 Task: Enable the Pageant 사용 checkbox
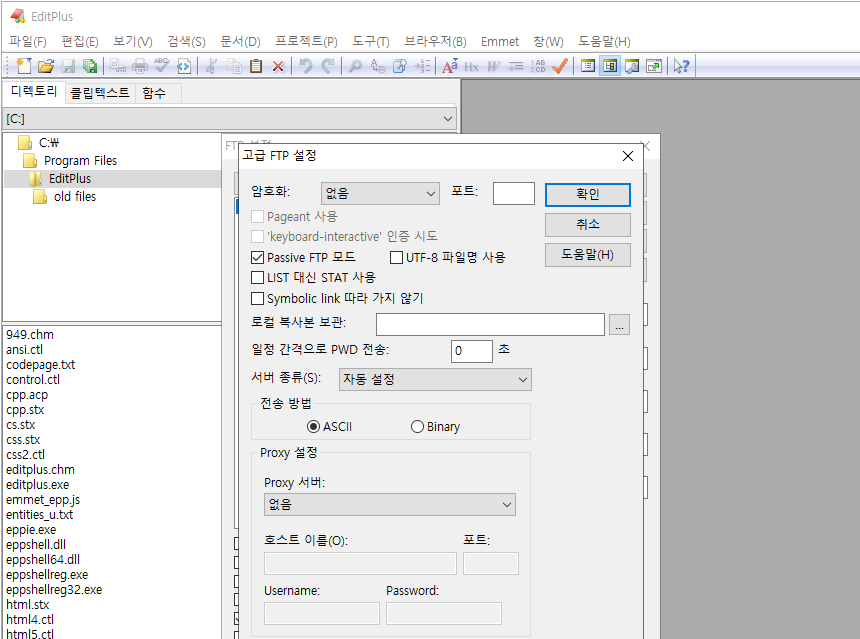pyautogui.click(x=257, y=216)
